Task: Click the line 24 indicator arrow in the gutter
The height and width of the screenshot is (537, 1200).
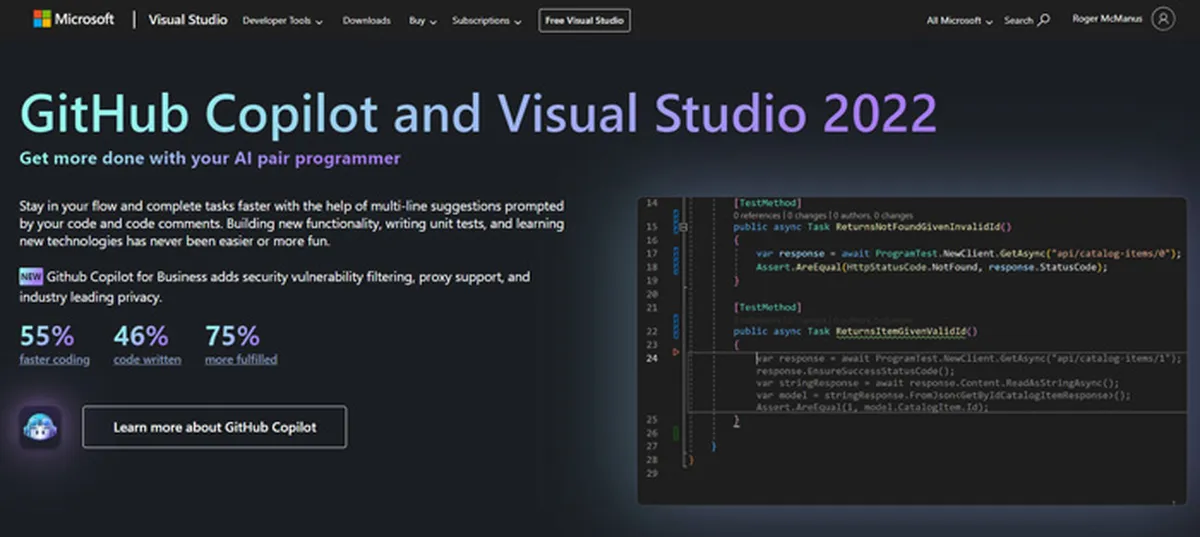Action: pyautogui.click(x=677, y=352)
